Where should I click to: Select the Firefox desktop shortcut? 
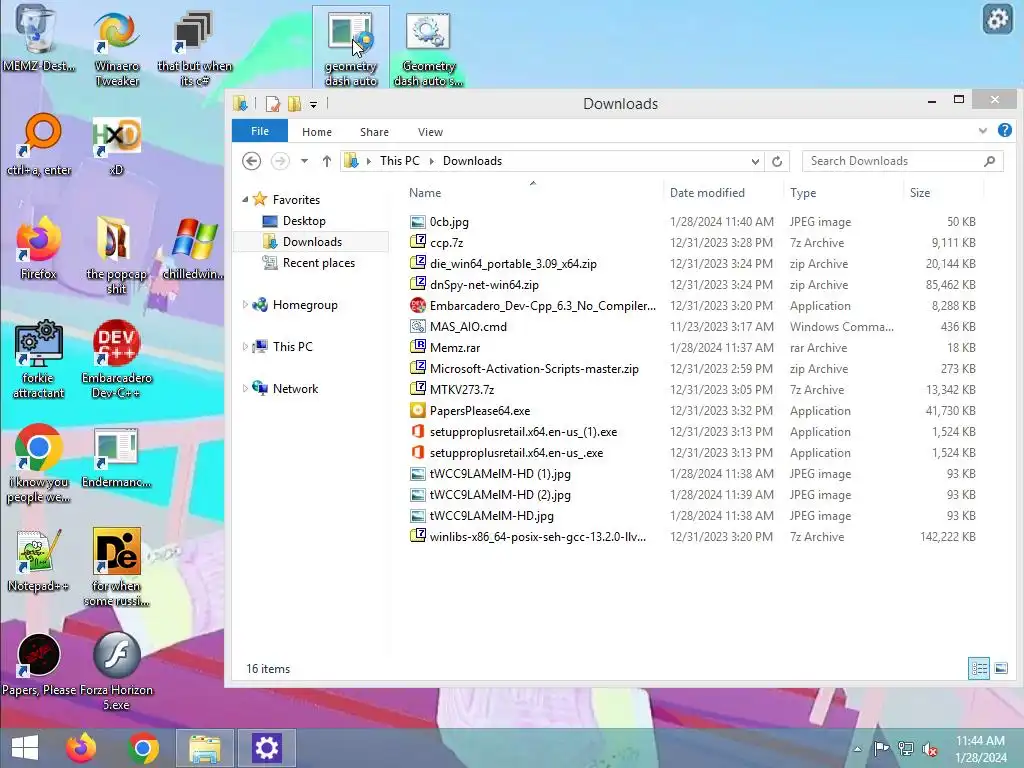(x=38, y=248)
